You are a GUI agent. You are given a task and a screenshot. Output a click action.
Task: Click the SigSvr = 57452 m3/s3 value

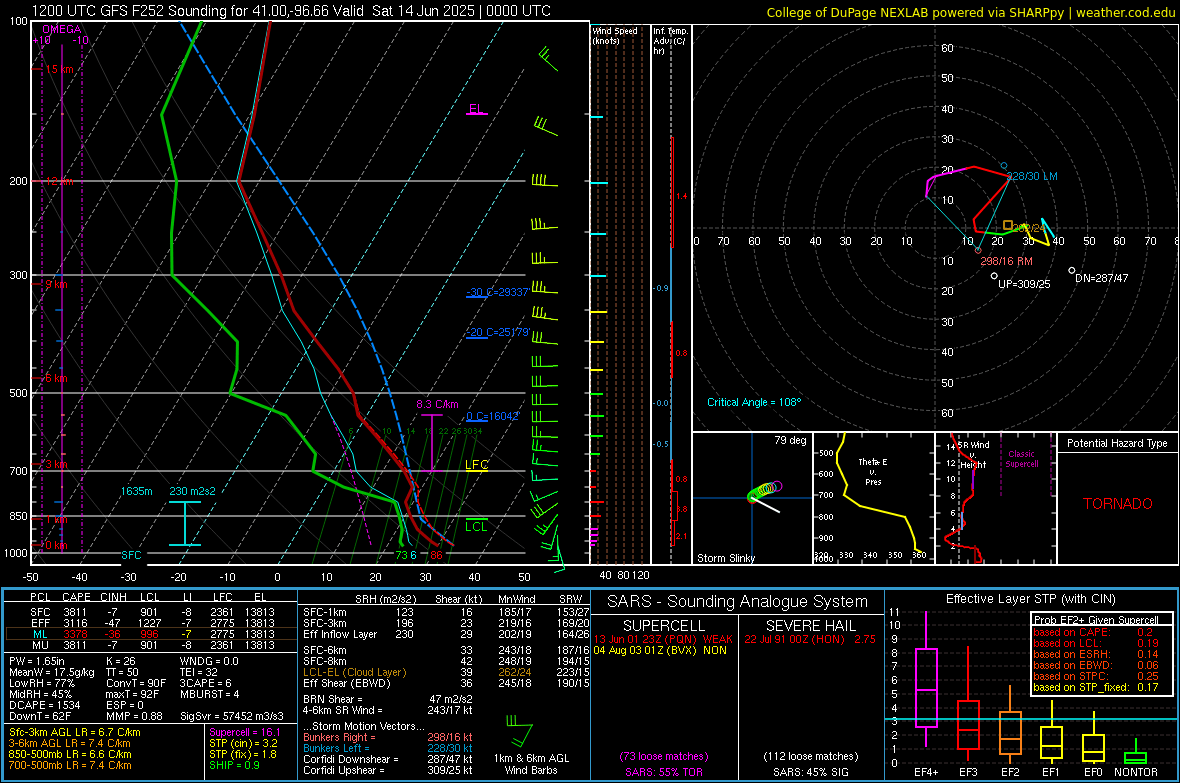pos(232,716)
